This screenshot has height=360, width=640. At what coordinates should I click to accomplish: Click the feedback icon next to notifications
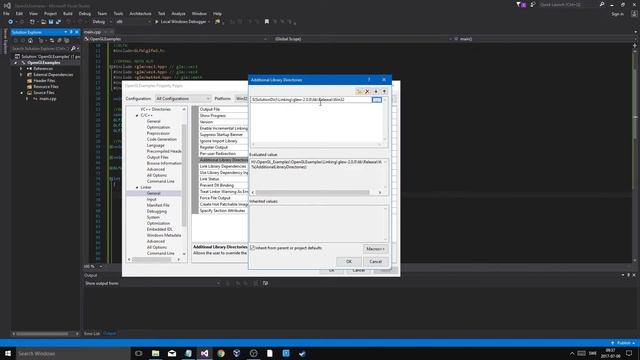pyautogui.click(x=533, y=4)
